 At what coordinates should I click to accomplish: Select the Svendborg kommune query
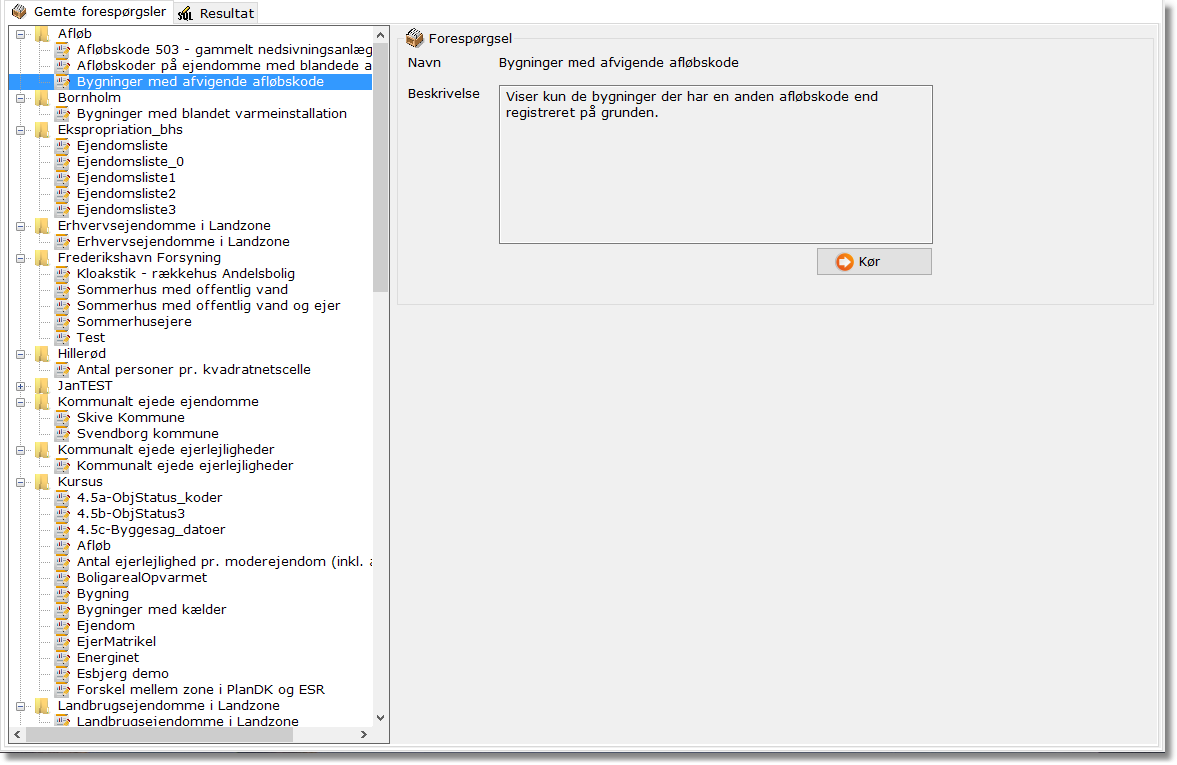147,434
